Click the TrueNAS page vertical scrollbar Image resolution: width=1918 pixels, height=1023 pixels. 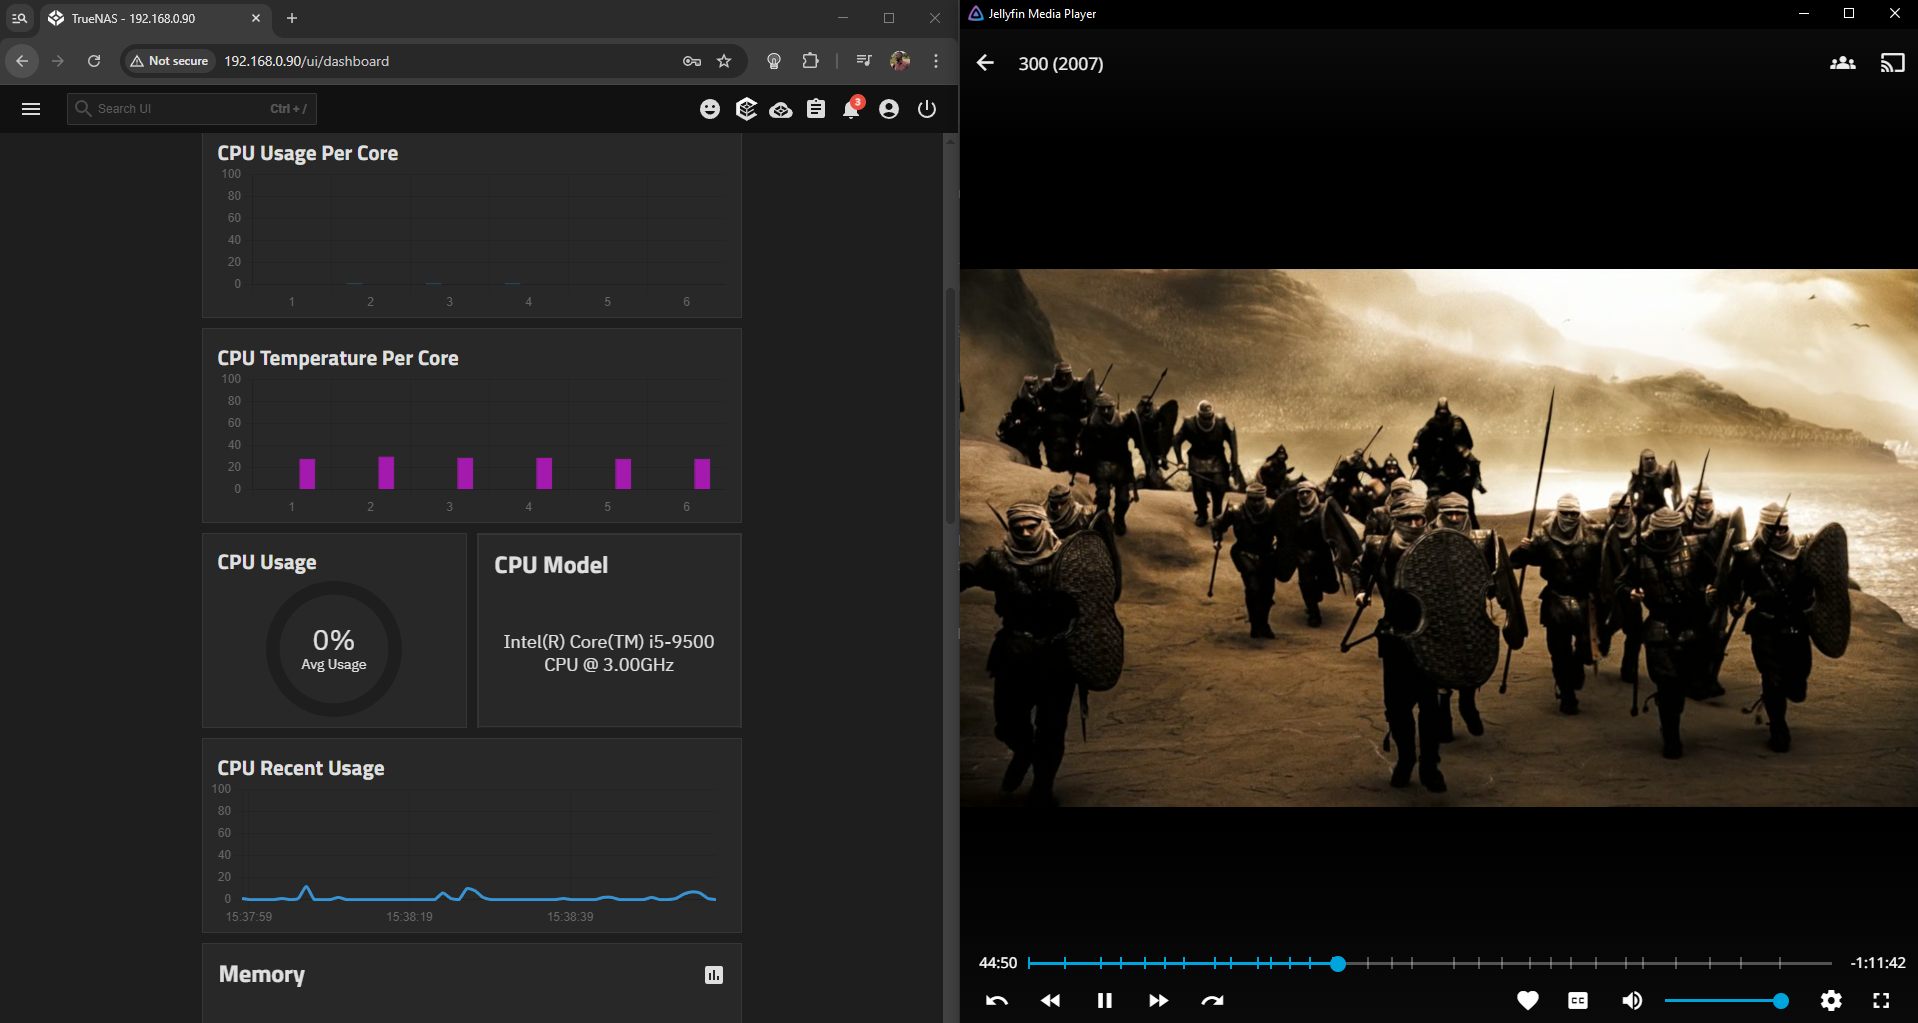(950, 405)
